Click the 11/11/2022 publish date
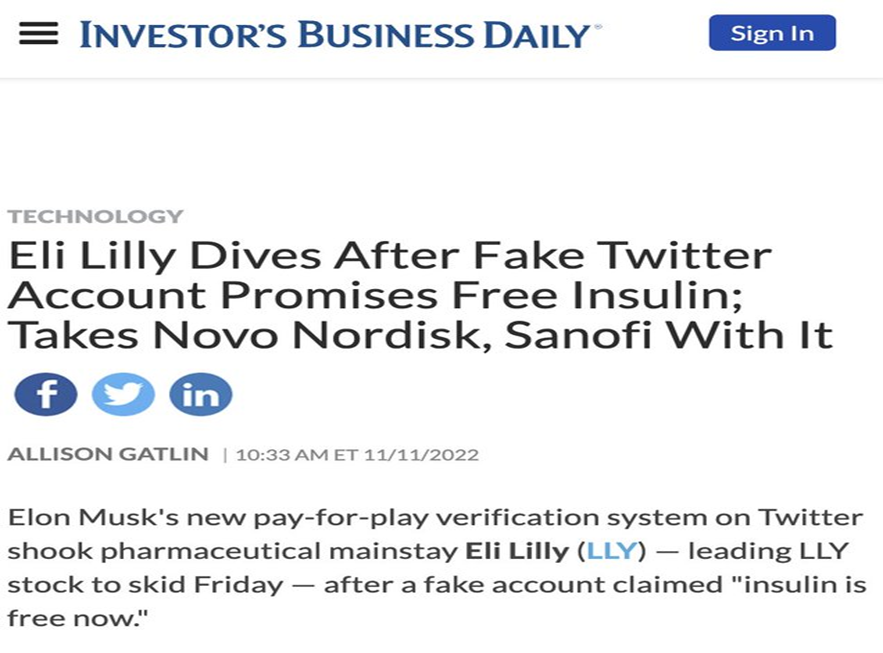The width and height of the screenshot is (883, 653). pos(421,455)
